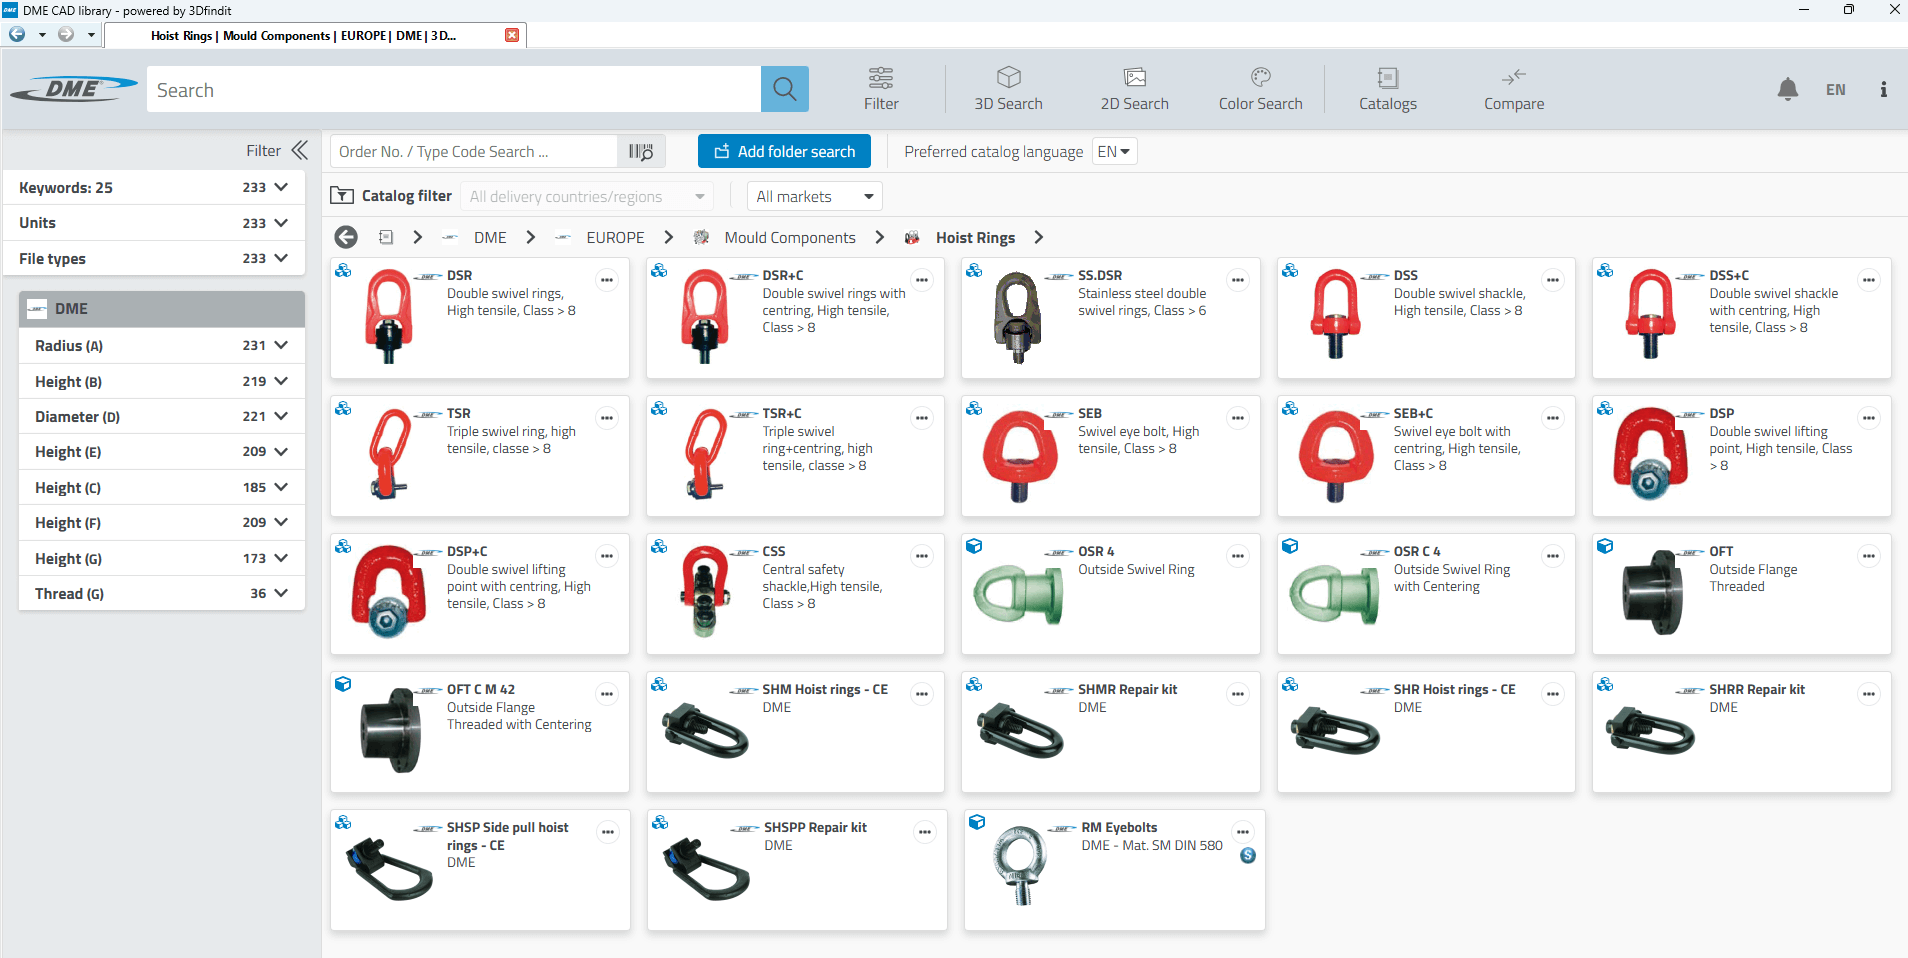Navigate to Mould Components in the breadcrumb

[790, 237]
